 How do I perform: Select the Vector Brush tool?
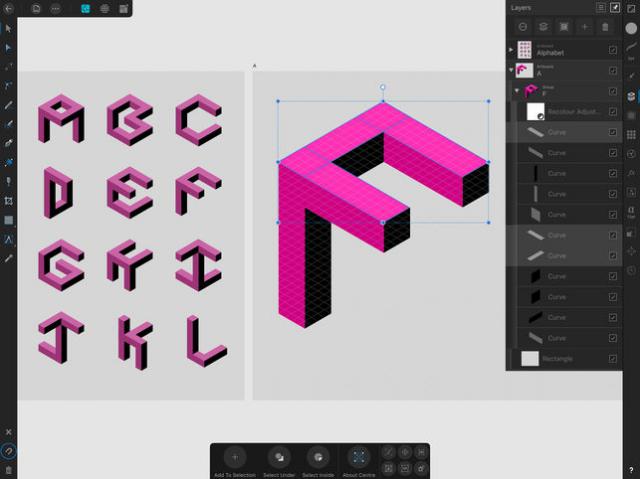click(8, 124)
